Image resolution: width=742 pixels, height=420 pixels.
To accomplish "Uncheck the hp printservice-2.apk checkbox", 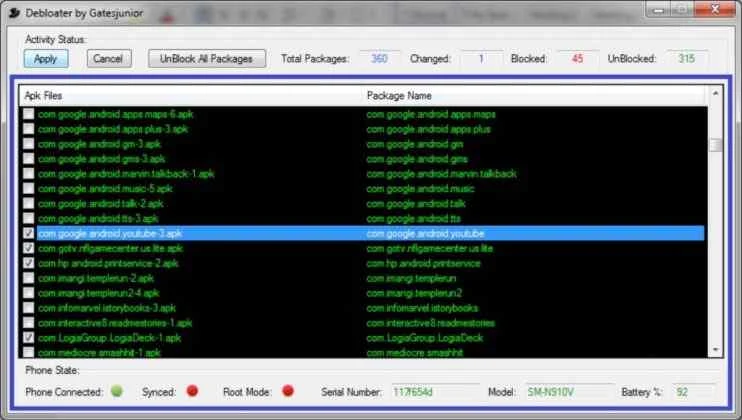I will click(28, 263).
